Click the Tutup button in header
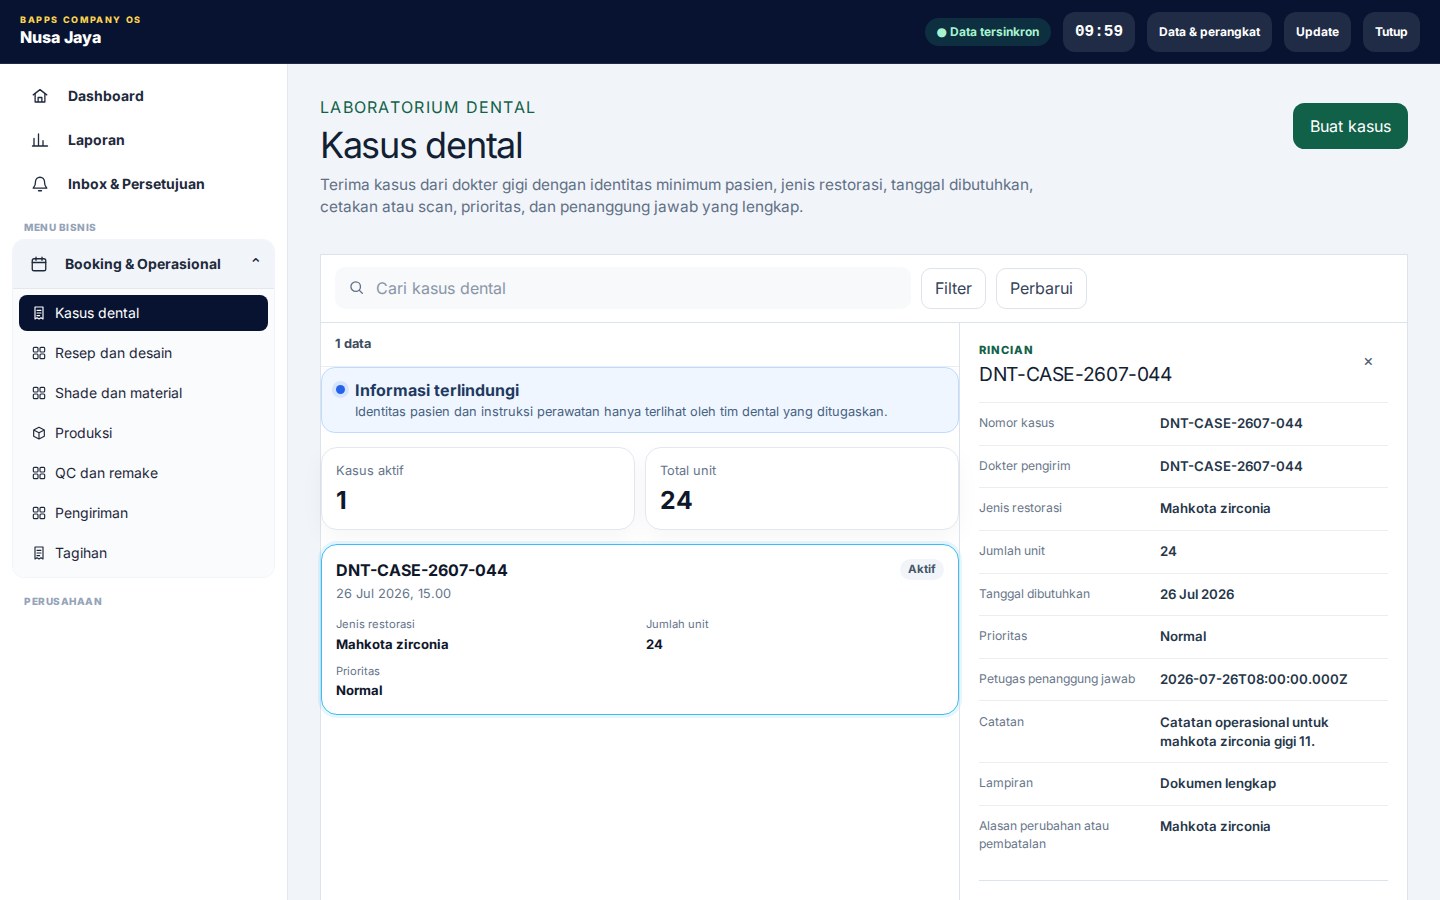The height and width of the screenshot is (900, 1440). (1391, 32)
